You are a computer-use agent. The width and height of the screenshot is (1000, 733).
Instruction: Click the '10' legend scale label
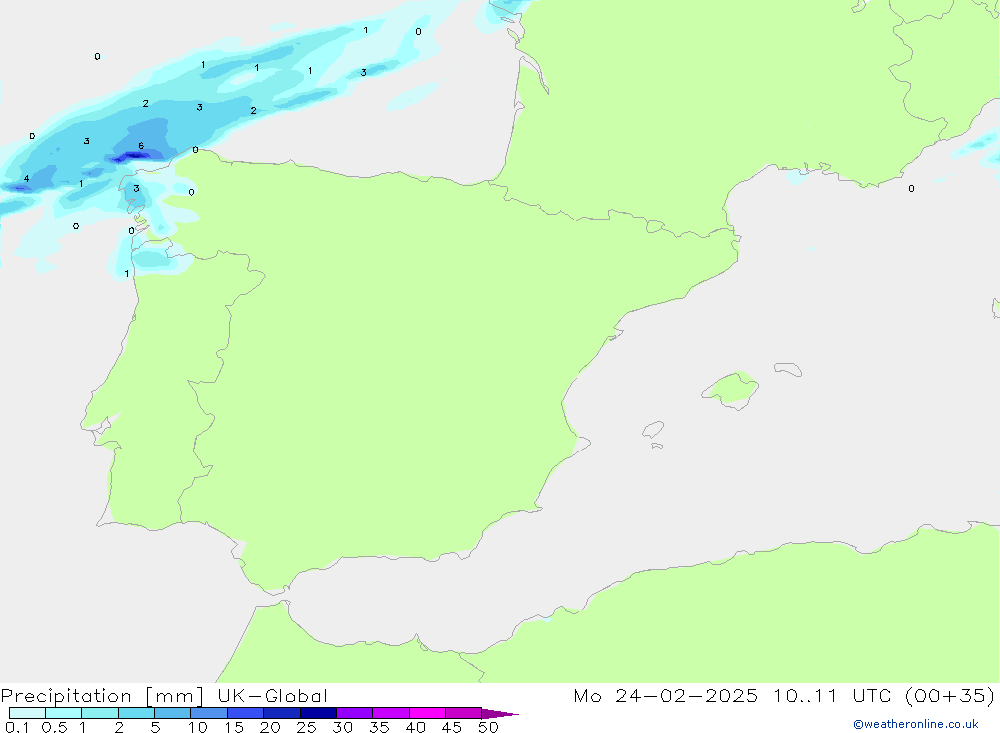[x=198, y=727]
